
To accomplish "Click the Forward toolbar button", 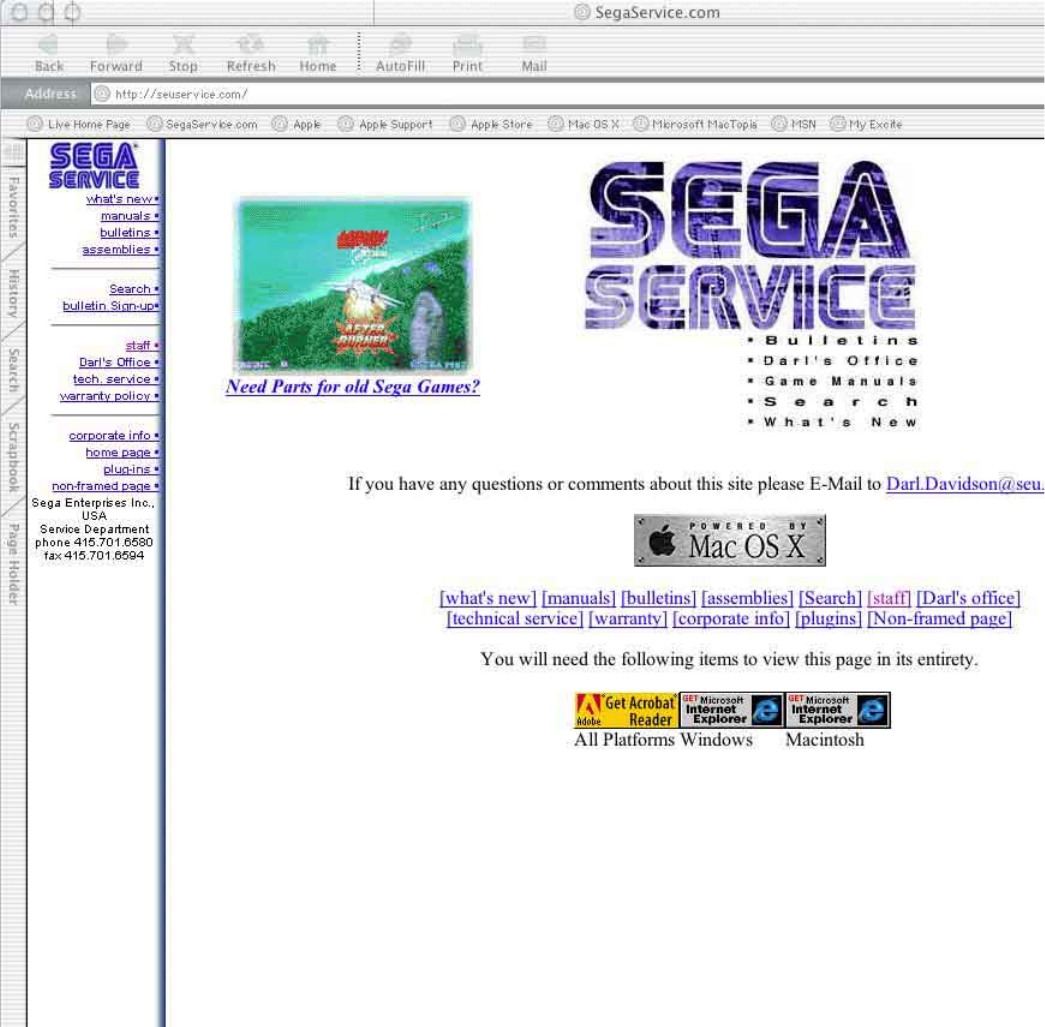I will [116, 53].
